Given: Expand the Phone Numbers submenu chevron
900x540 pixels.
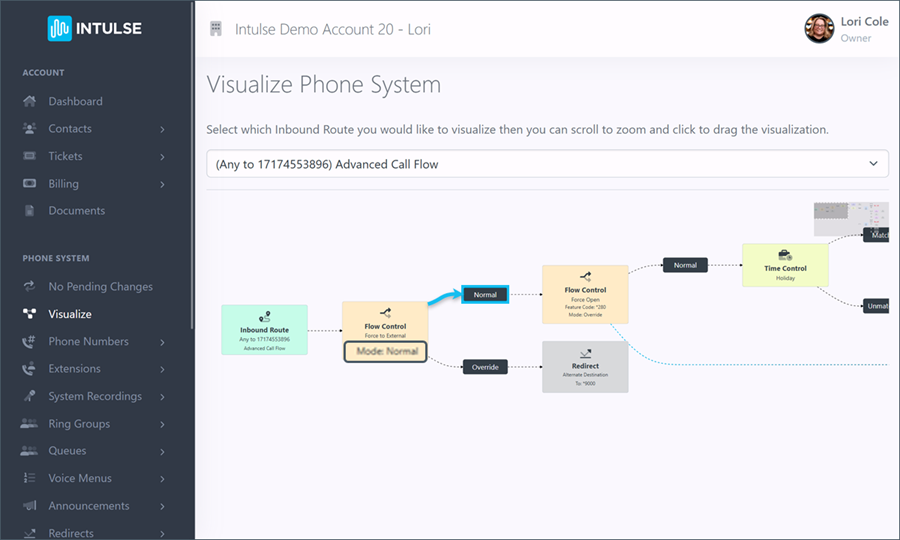Looking at the screenshot, I should tap(162, 342).
